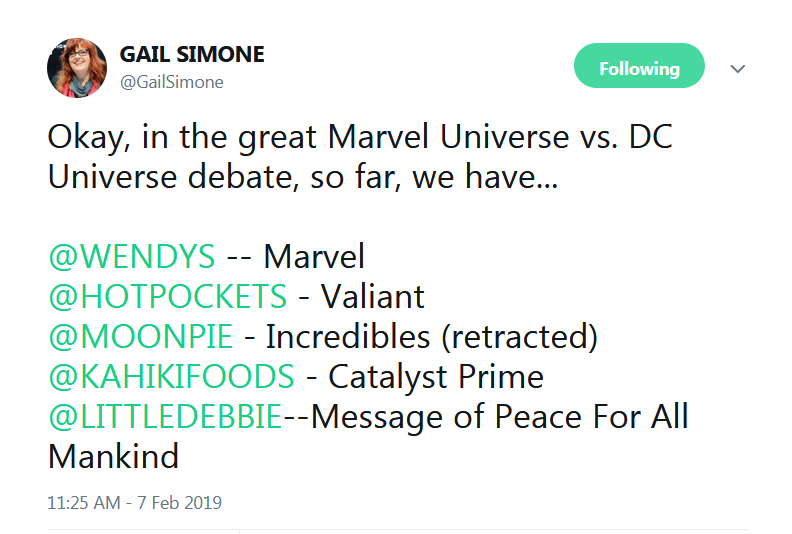Open the @WENDYS mention
Image resolution: width=792 pixels, height=534 pixels.
coord(132,256)
